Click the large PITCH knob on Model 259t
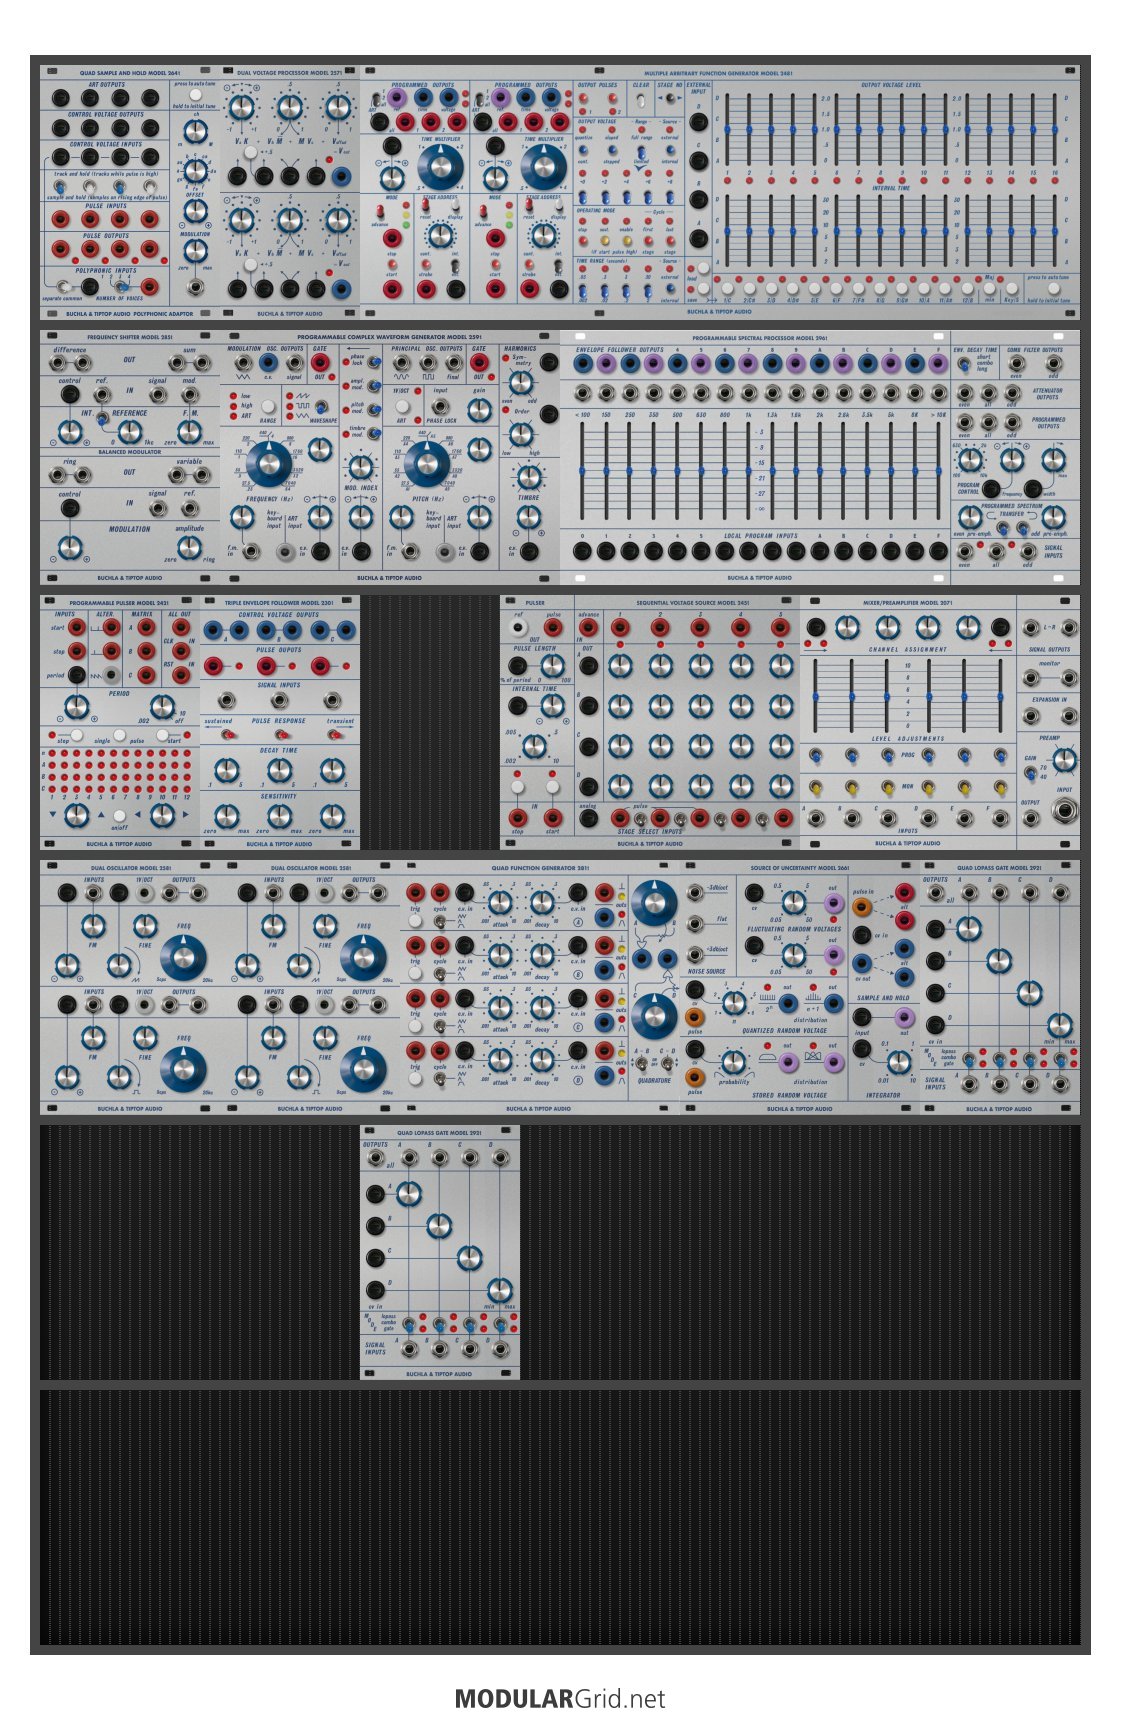This screenshot has height=1720, width=1121. [427, 465]
